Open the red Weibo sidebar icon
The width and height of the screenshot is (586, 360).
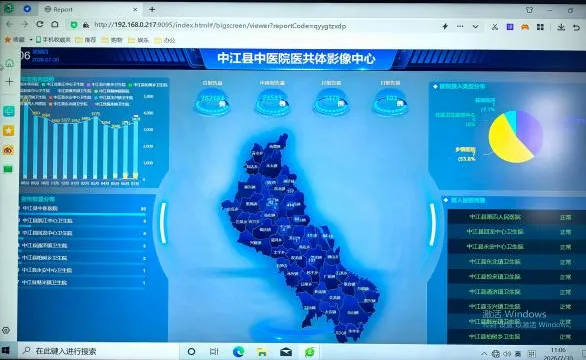tap(8, 150)
